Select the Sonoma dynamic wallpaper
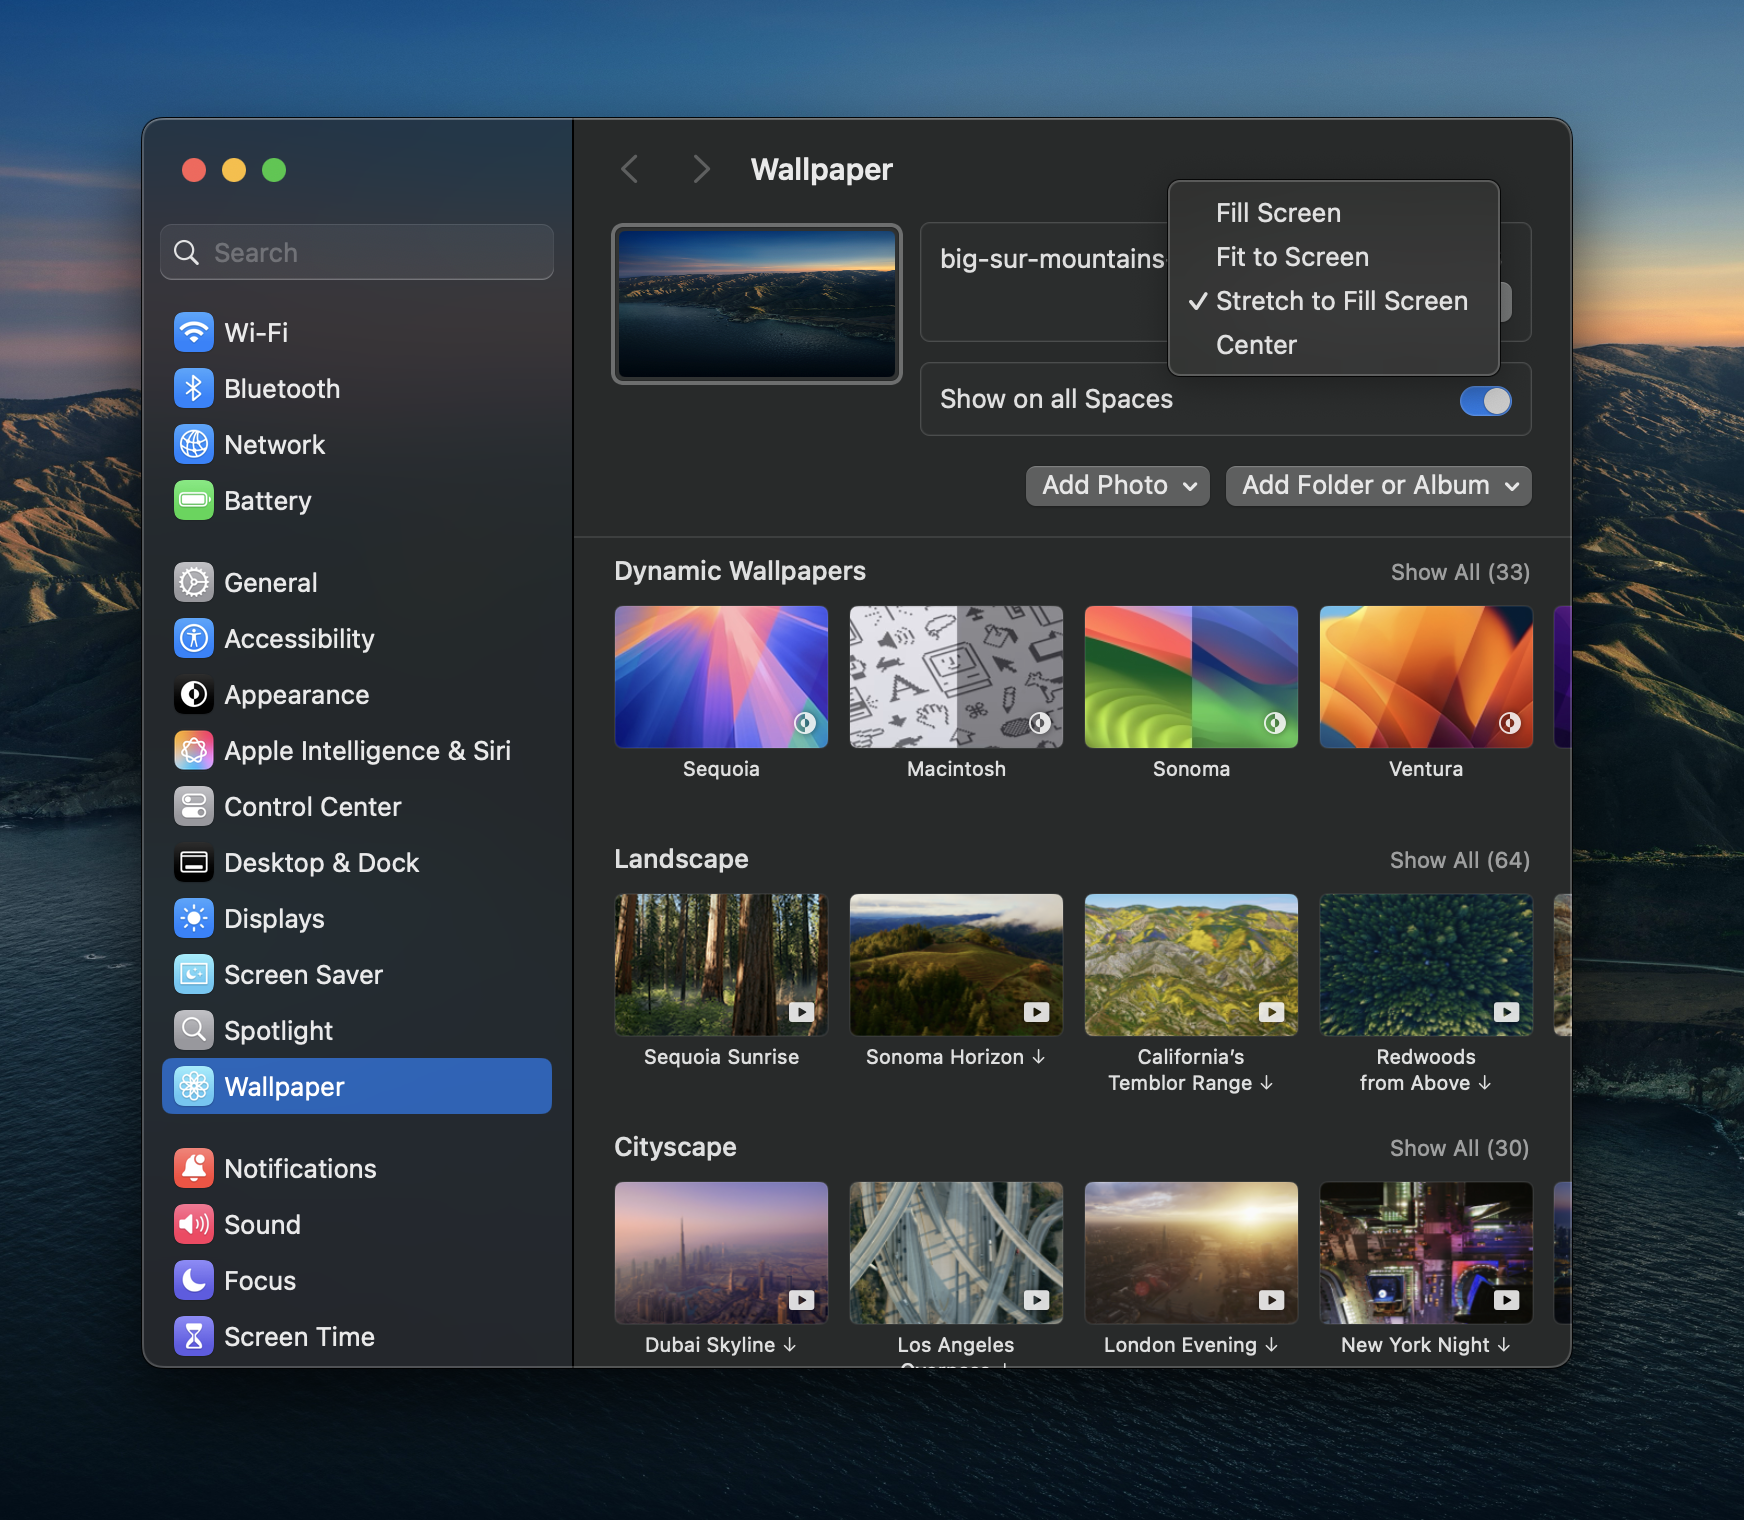The height and width of the screenshot is (1520, 1744). 1191,677
